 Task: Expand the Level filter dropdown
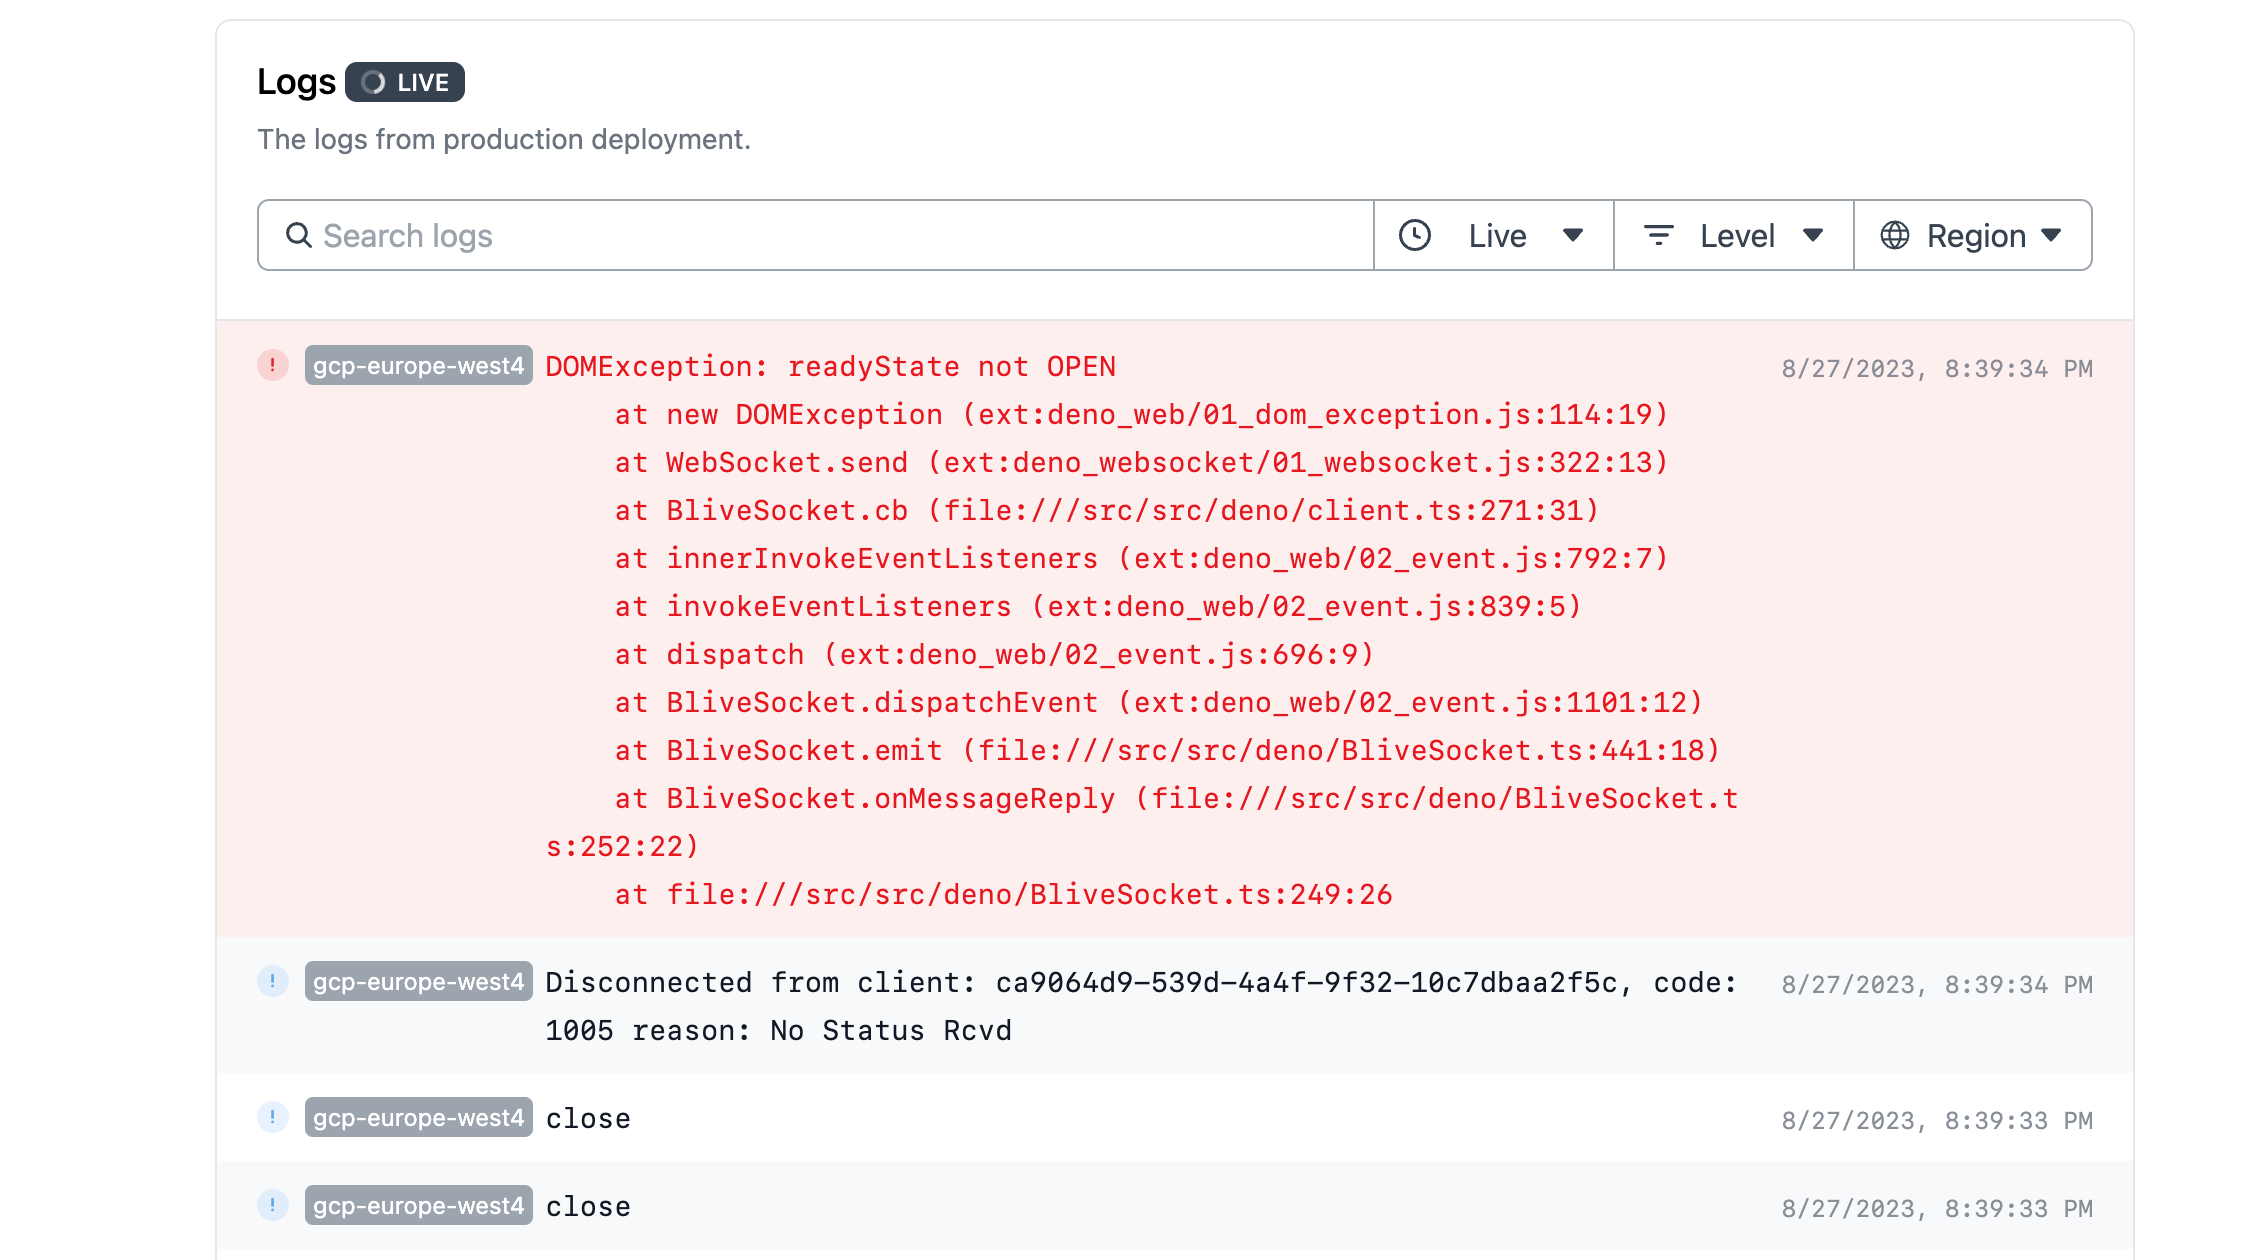click(x=1734, y=235)
